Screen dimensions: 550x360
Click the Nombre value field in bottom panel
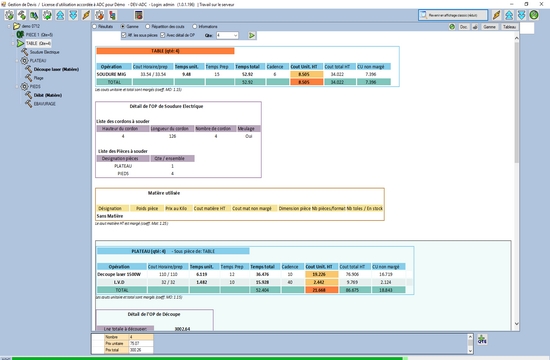[141, 337]
